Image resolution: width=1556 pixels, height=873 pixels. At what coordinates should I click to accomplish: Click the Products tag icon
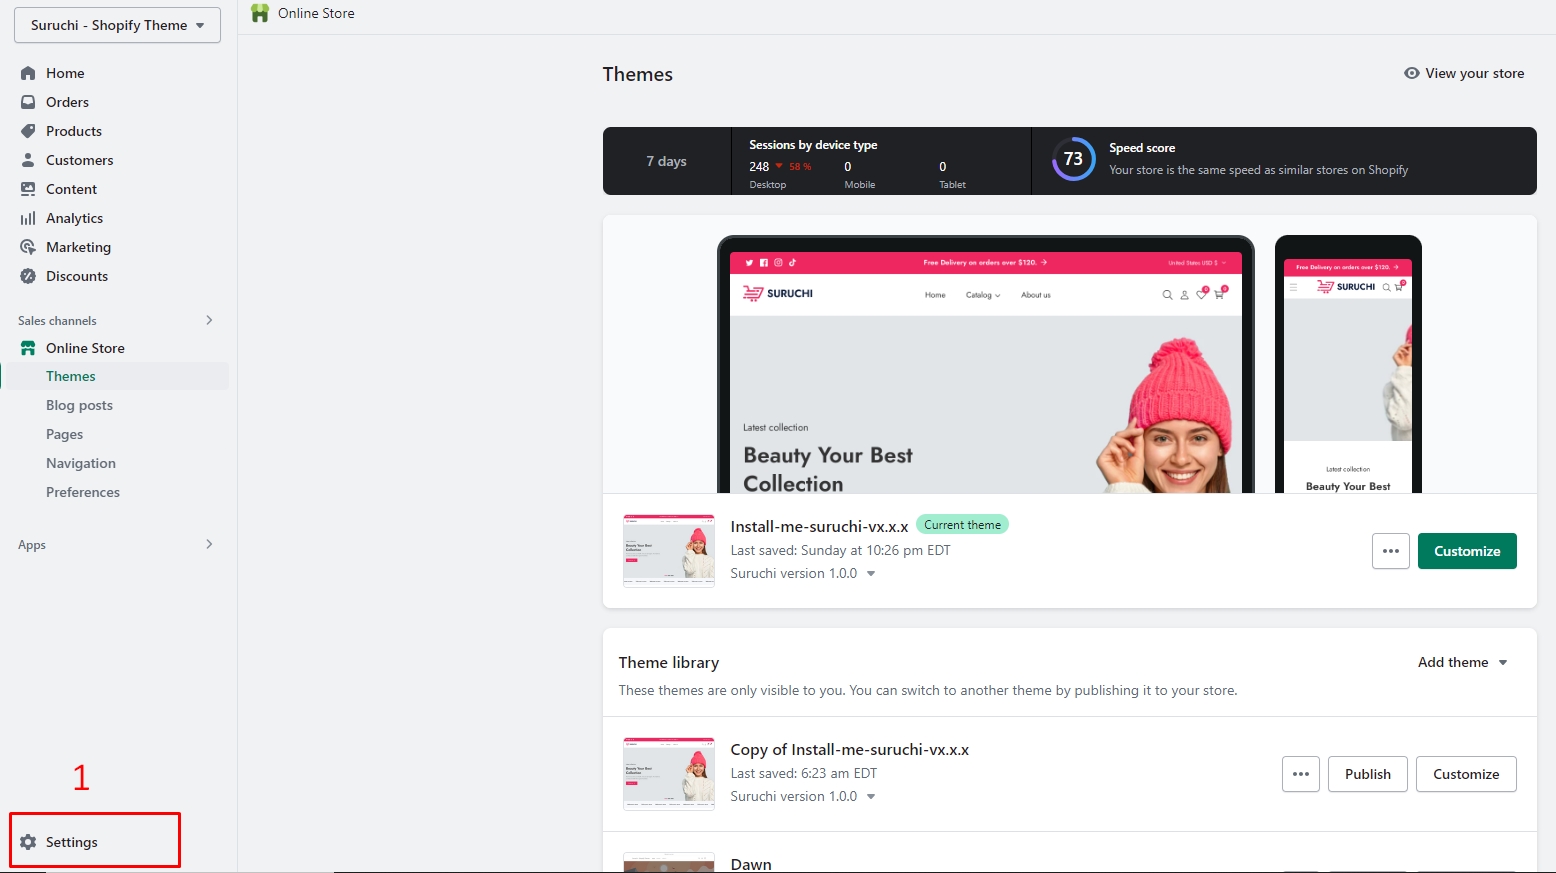28,131
